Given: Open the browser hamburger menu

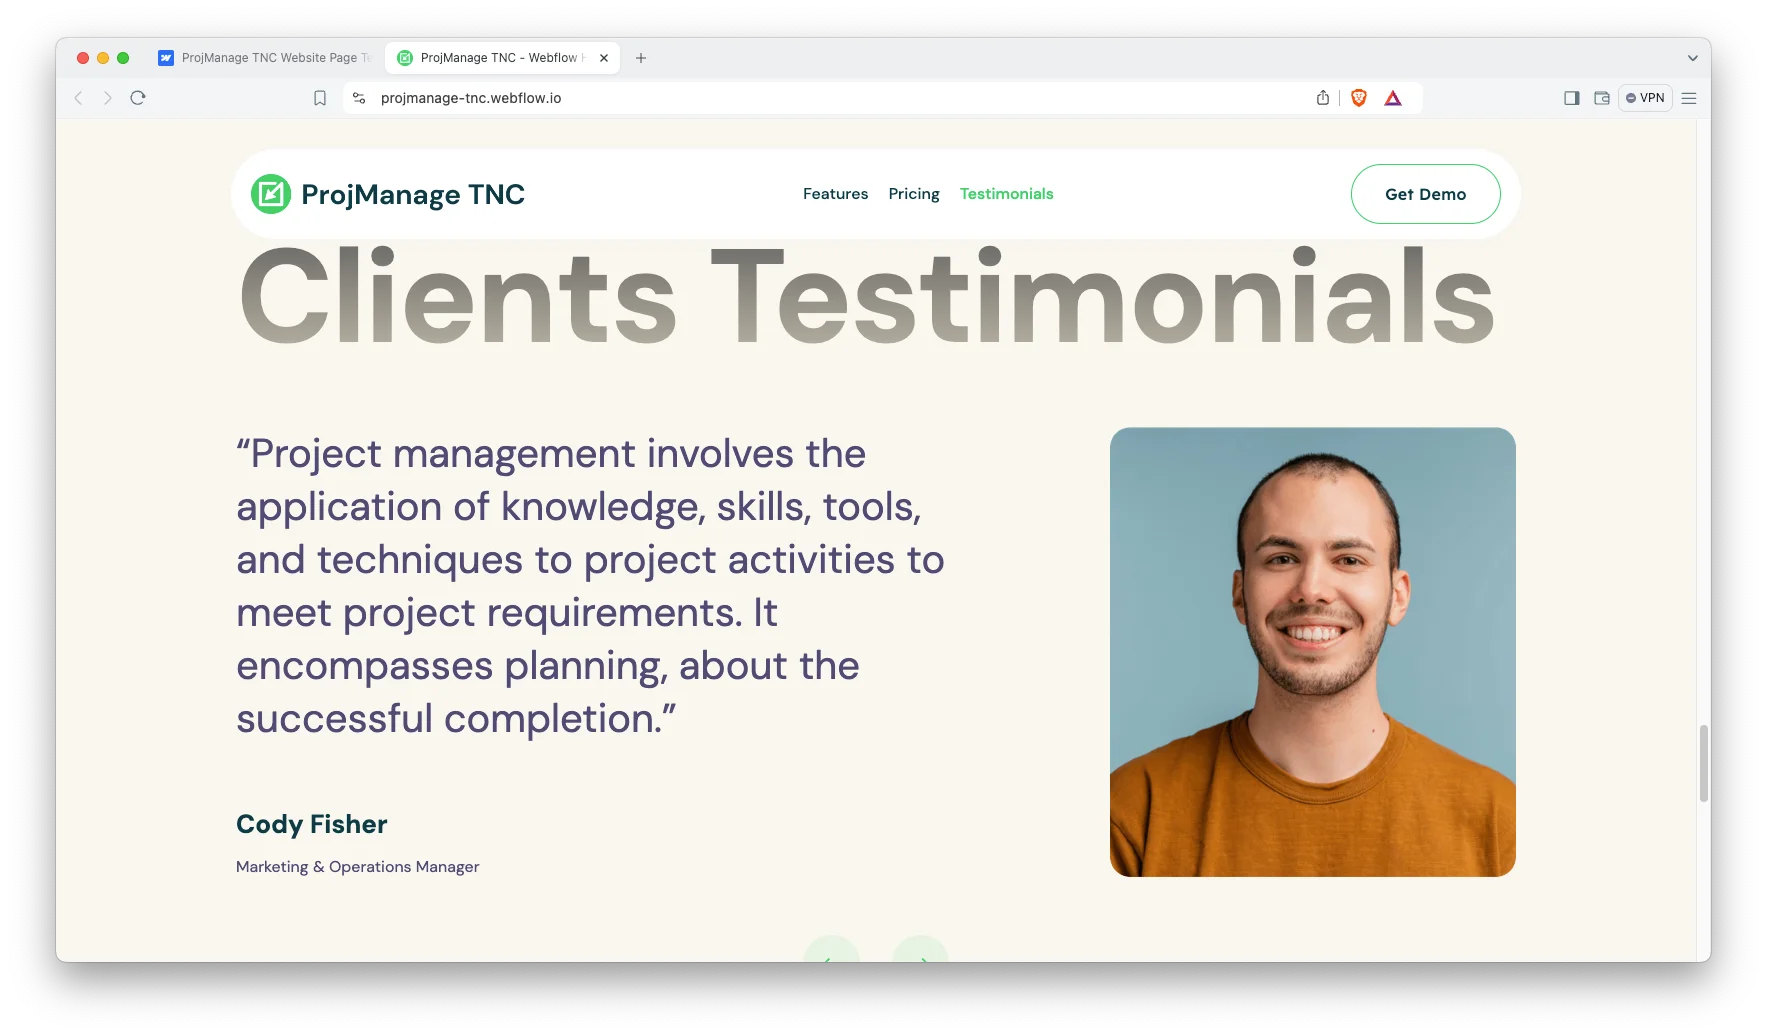Looking at the screenshot, I should pyautogui.click(x=1689, y=98).
